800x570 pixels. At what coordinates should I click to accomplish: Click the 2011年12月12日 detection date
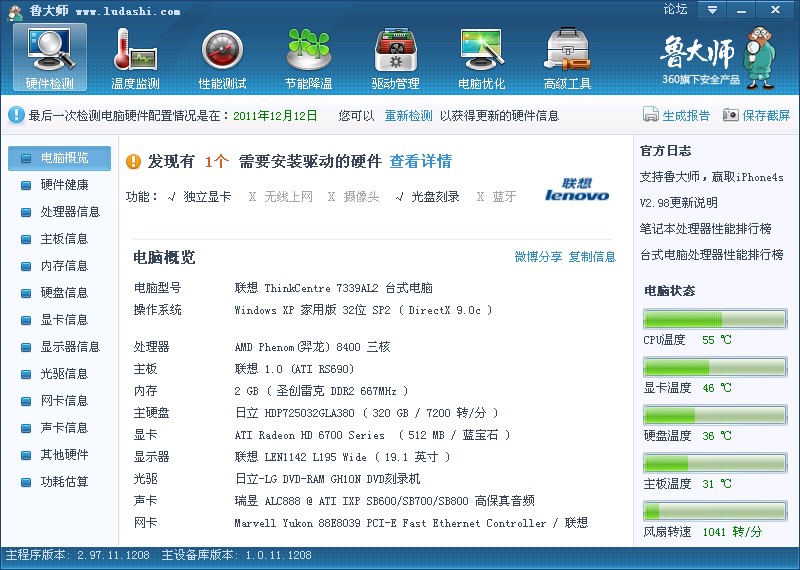click(x=275, y=116)
